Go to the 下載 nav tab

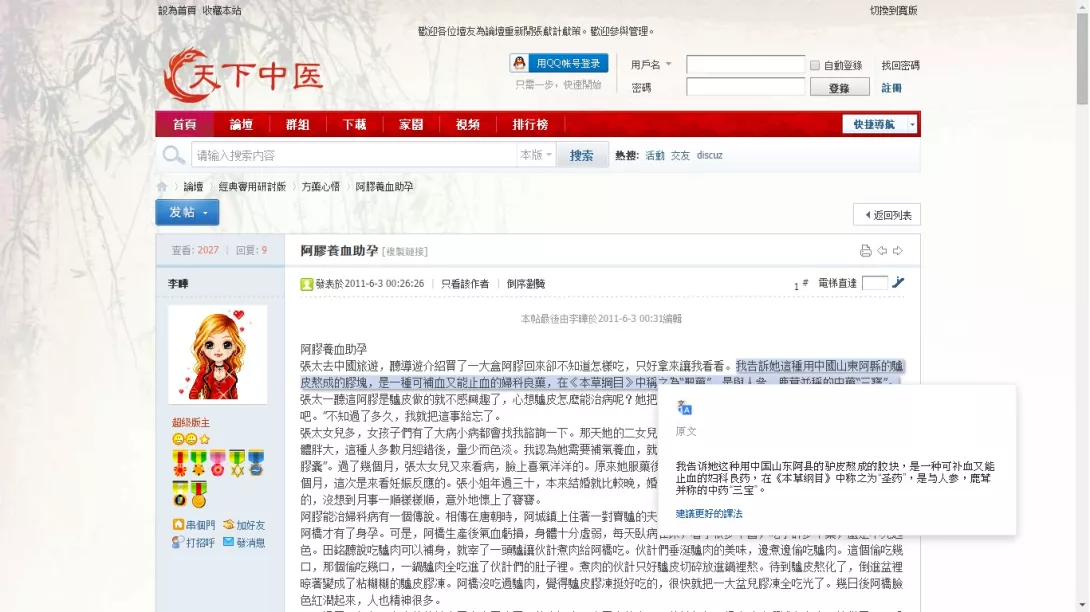click(x=355, y=124)
